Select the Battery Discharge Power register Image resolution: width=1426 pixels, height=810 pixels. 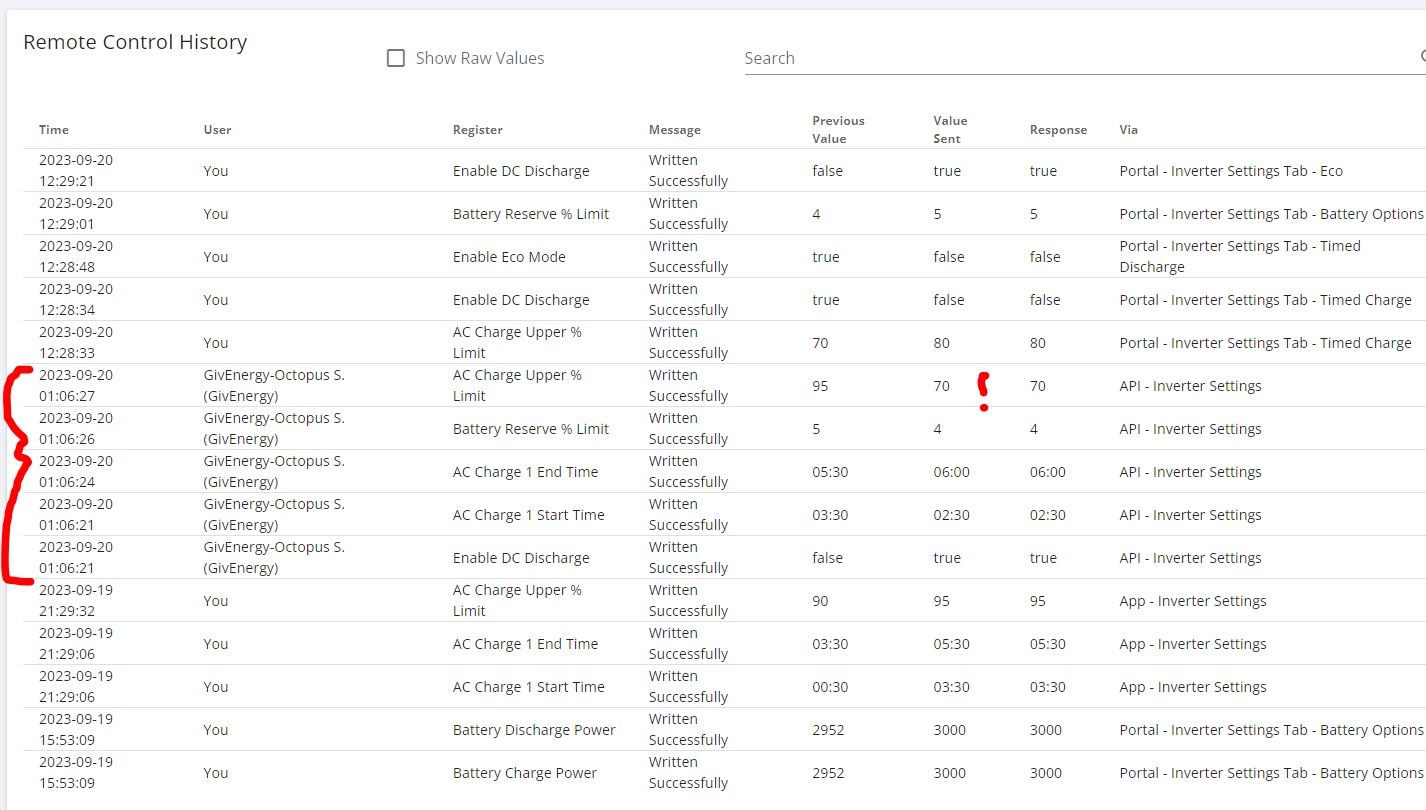(x=534, y=730)
